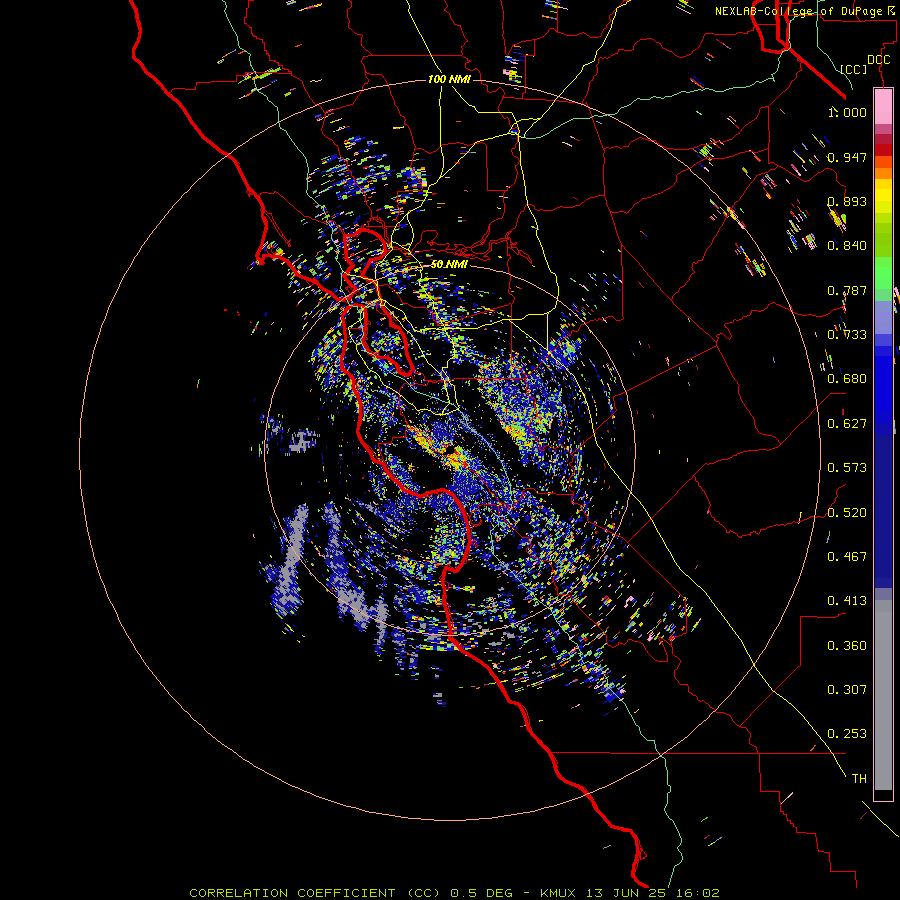
Task: Select the 0.307 scale value
Action: coord(847,690)
